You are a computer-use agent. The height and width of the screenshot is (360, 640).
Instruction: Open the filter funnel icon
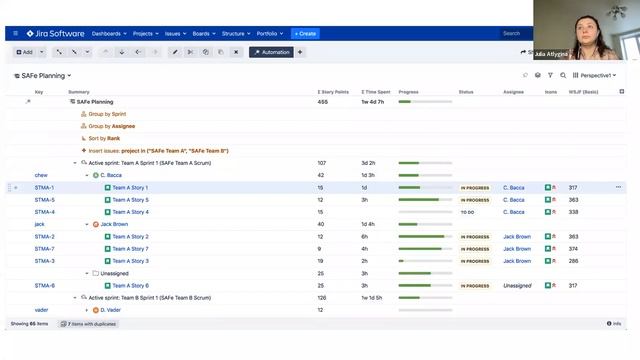[x=550, y=76]
